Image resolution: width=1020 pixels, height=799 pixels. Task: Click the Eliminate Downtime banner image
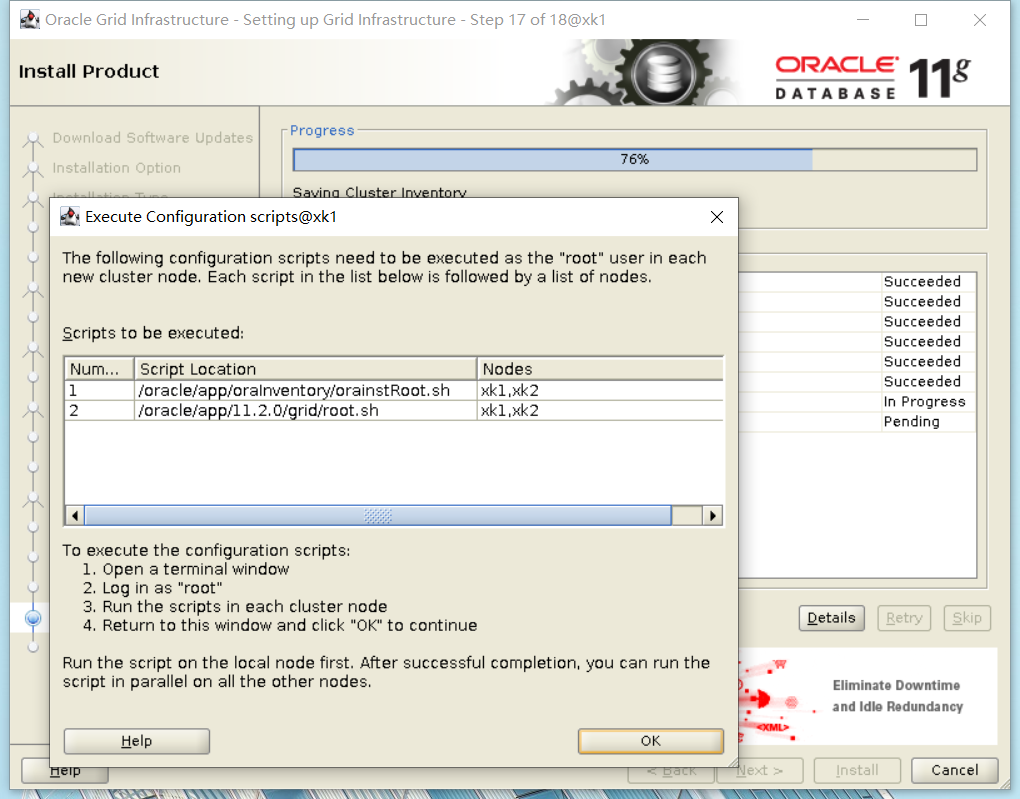coord(868,696)
